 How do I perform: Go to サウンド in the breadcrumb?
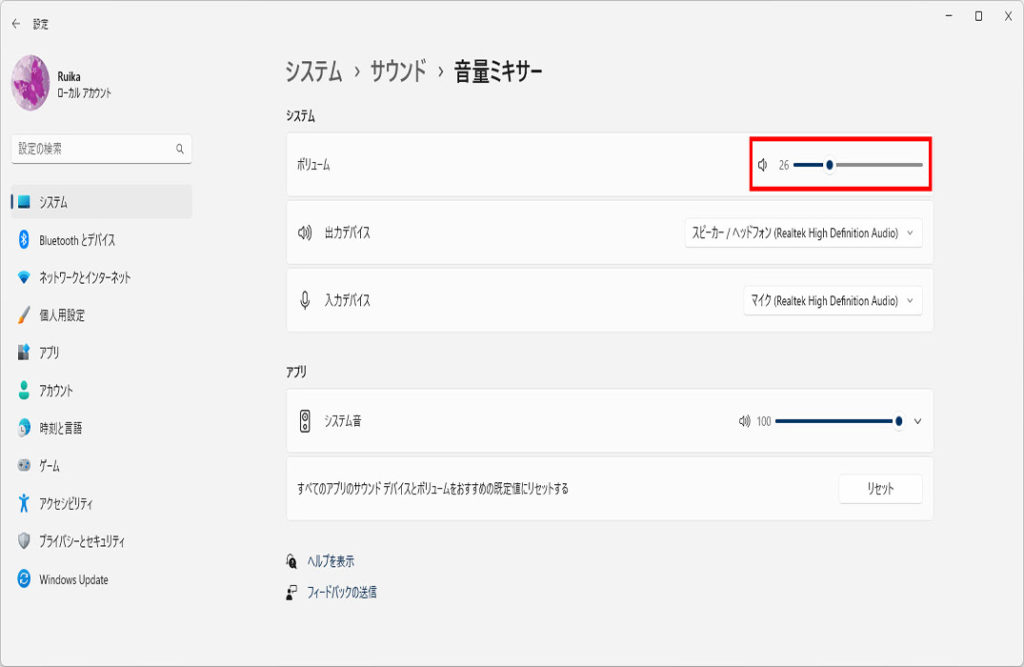coord(398,72)
